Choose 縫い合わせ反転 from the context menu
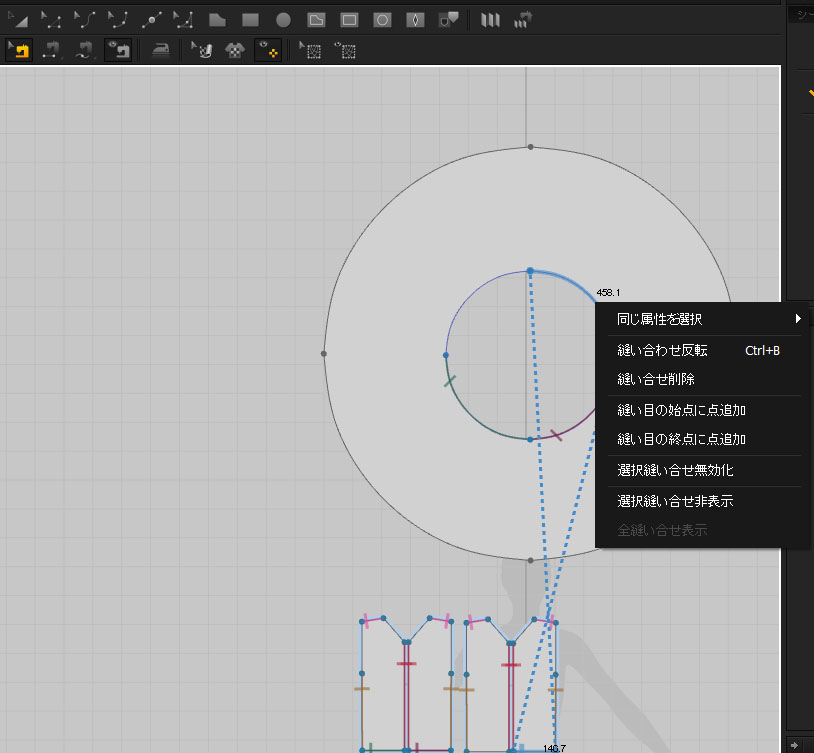 (x=662, y=350)
